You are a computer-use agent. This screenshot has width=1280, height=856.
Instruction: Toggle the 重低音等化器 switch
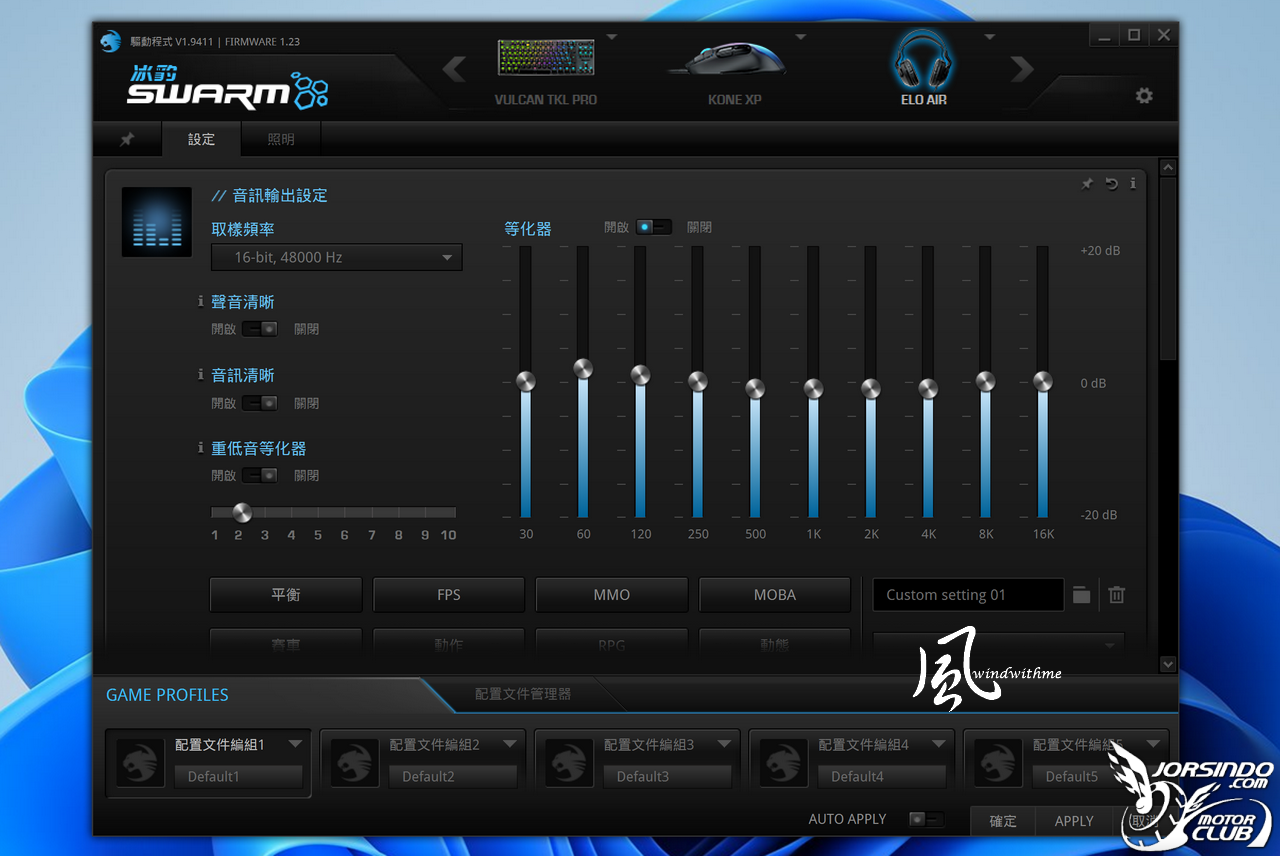pos(260,475)
